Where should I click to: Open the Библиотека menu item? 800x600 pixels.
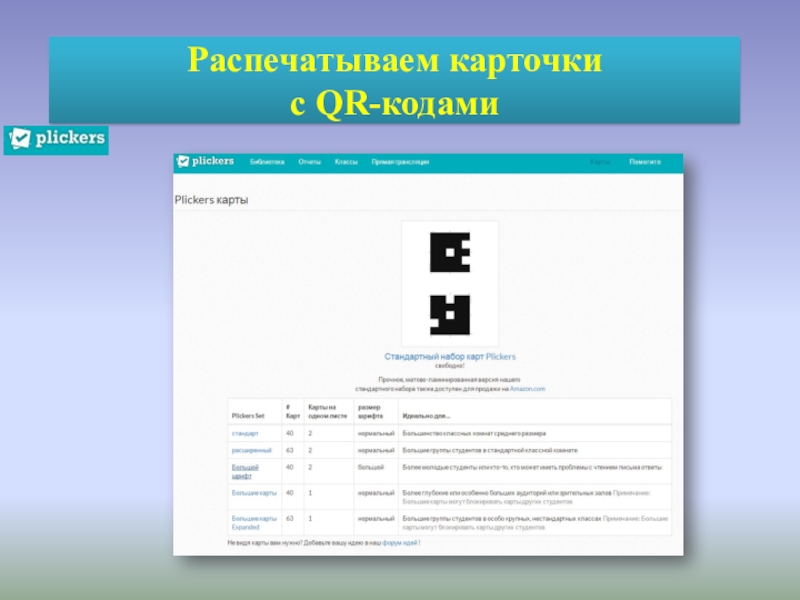(267, 162)
